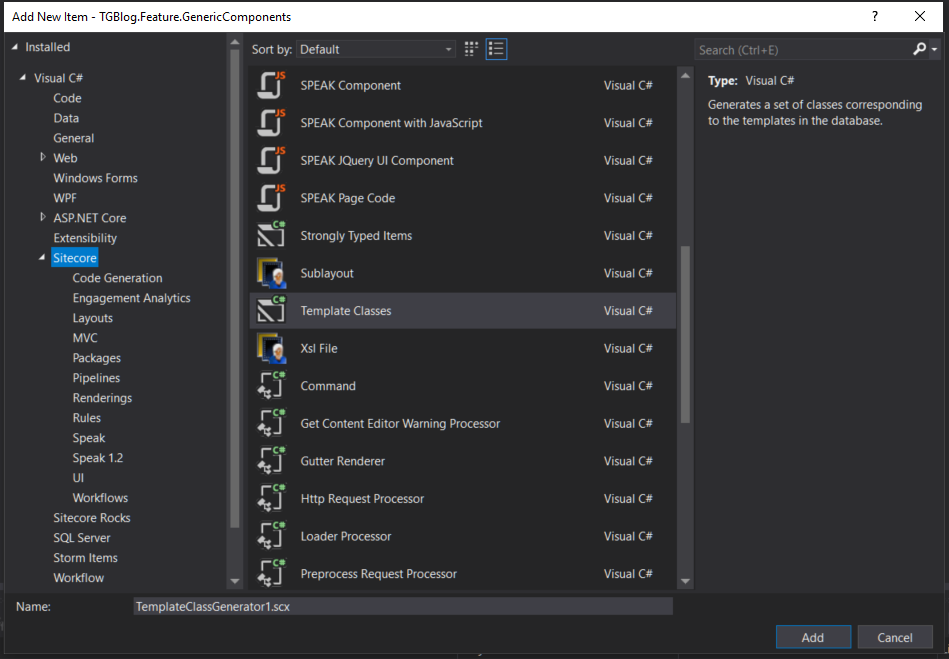Select the Storm Items category

(x=85, y=557)
